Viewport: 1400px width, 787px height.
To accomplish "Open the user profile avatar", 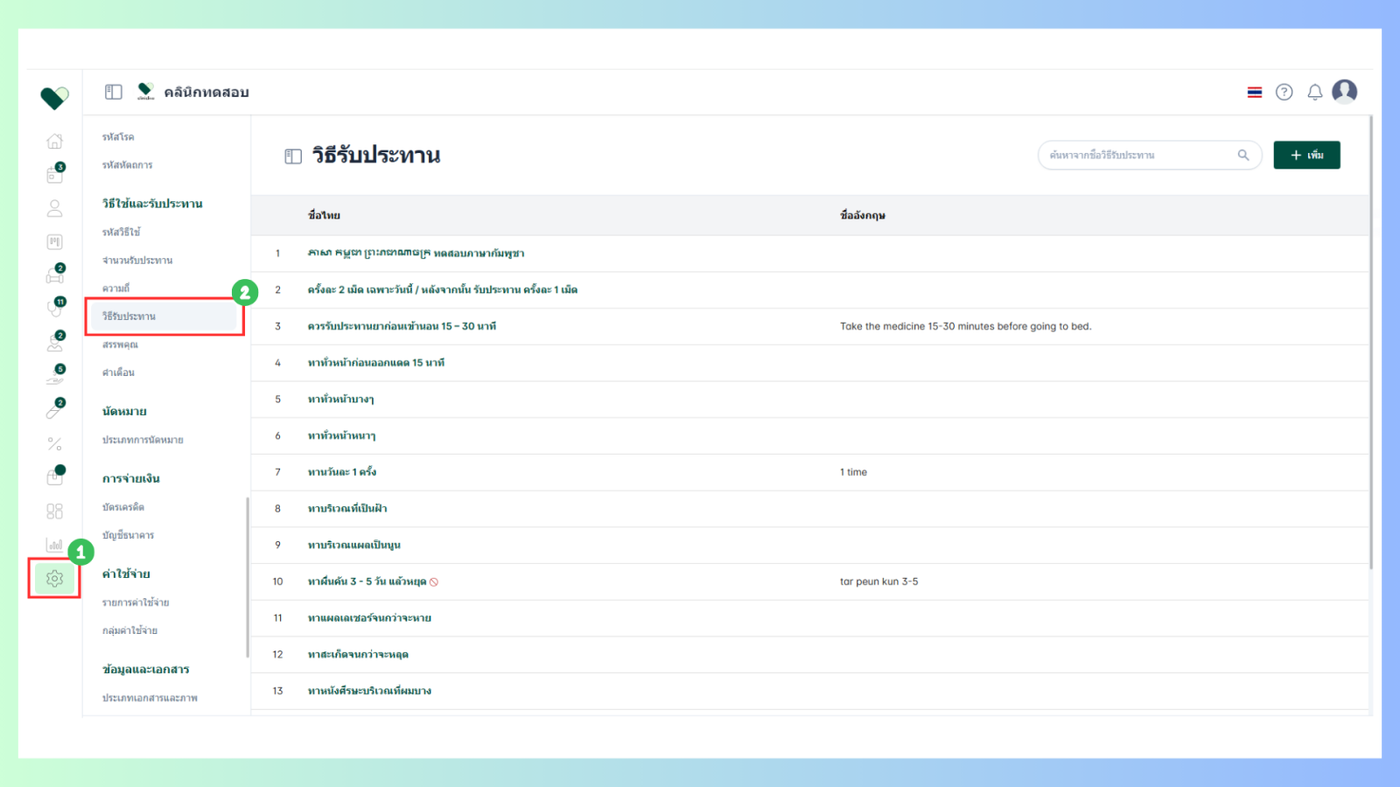I will pyautogui.click(x=1345, y=91).
